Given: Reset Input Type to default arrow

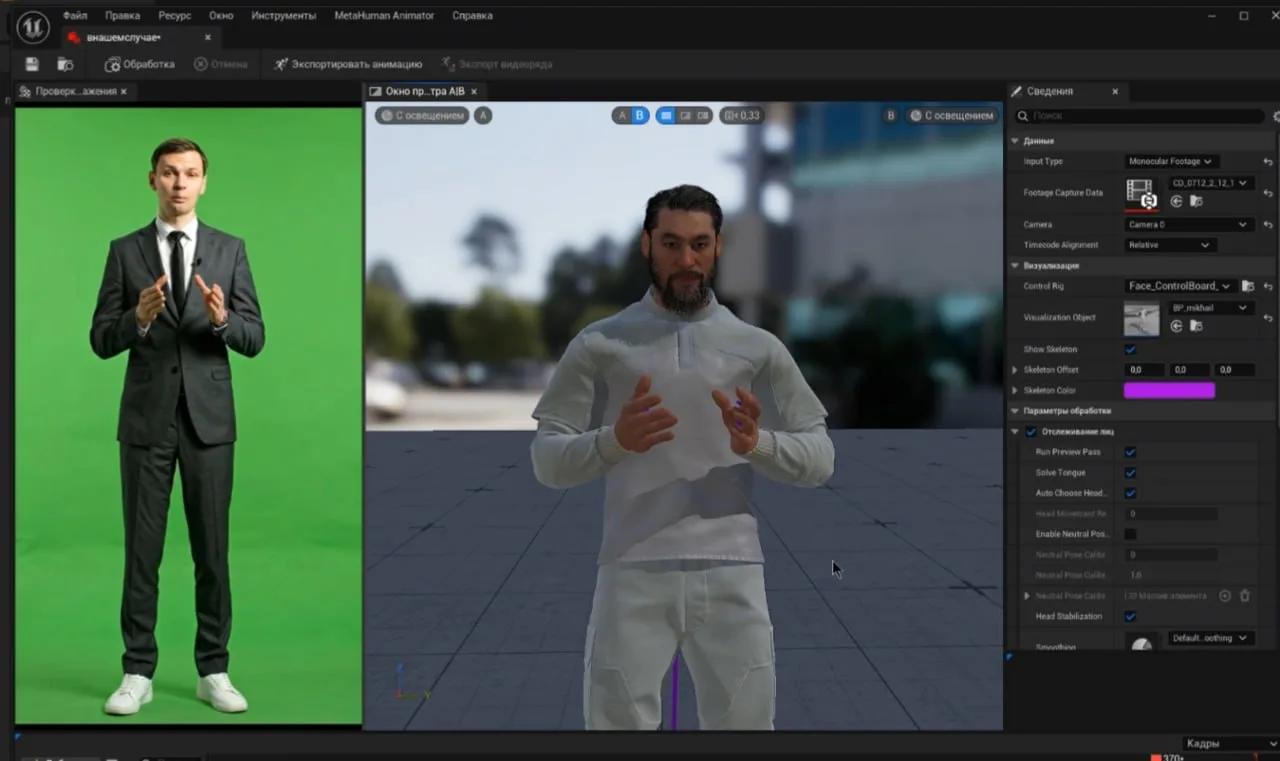Looking at the screenshot, I should 1268,161.
